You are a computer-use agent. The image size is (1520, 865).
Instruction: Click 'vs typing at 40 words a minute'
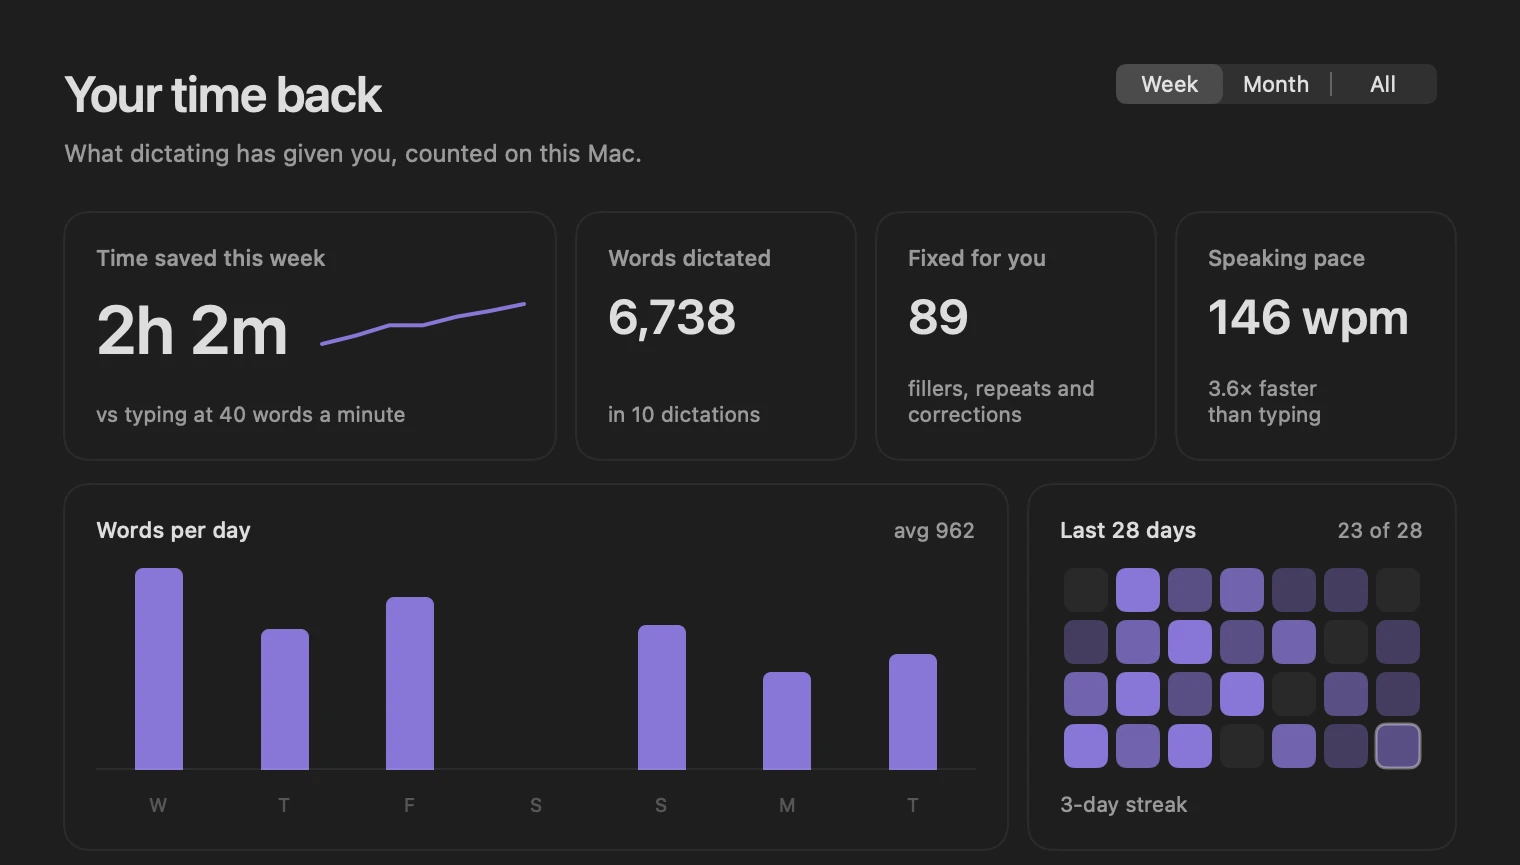point(251,415)
